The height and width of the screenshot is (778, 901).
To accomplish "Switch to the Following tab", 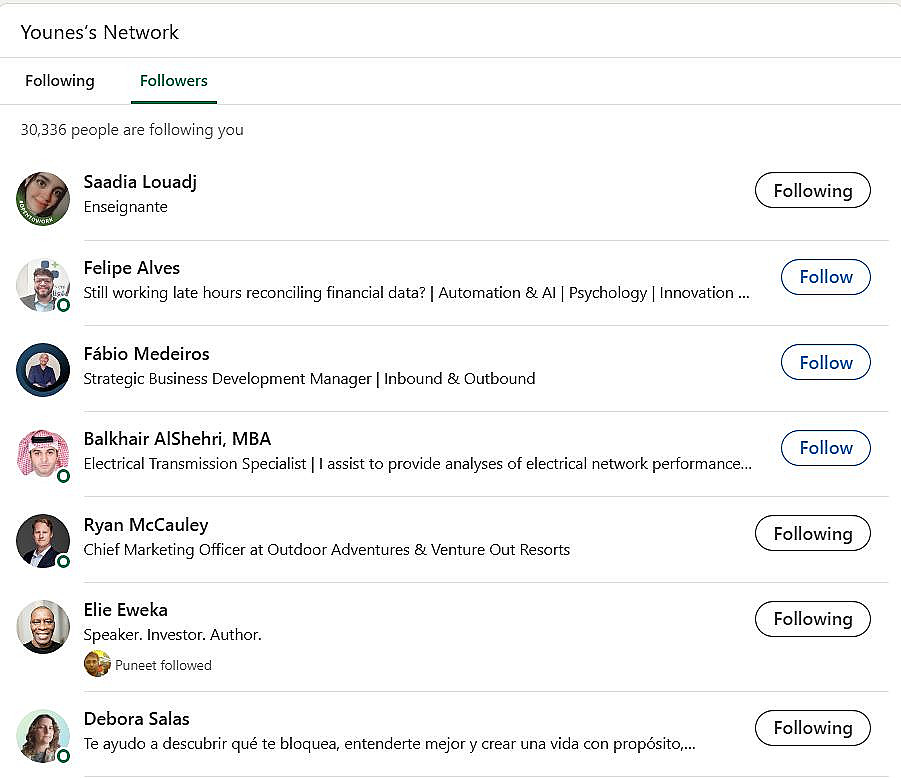I will (60, 81).
